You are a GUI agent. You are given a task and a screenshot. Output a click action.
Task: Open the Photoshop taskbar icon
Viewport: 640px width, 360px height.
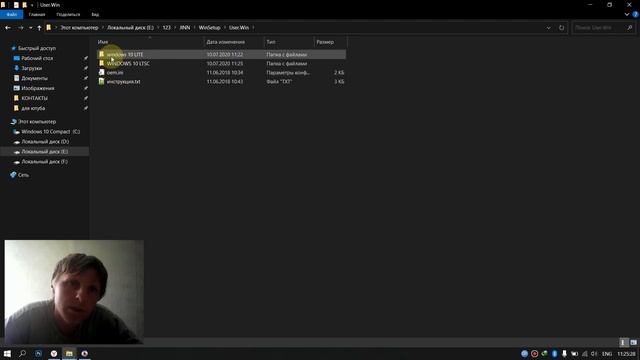[x=38, y=353]
